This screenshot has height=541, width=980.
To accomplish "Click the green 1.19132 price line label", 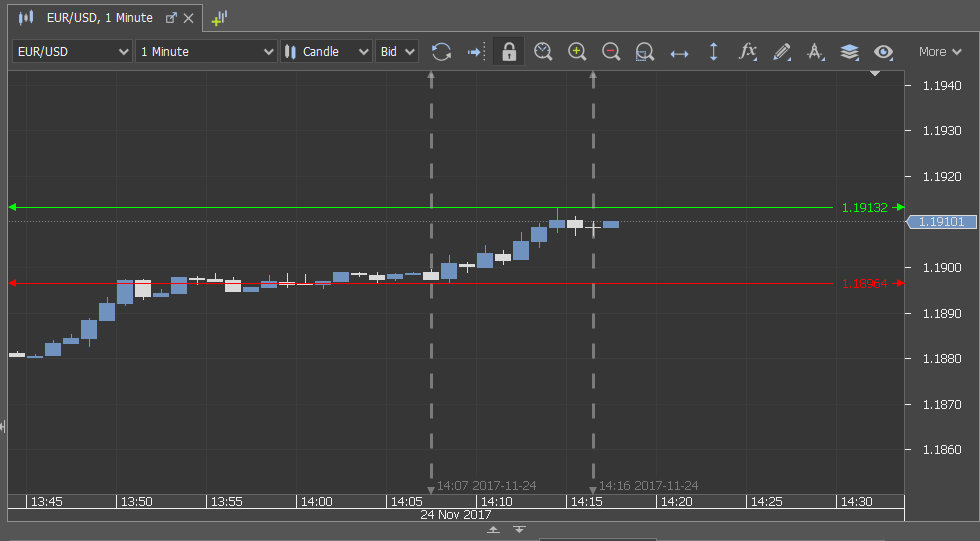I will coord(864,207).
